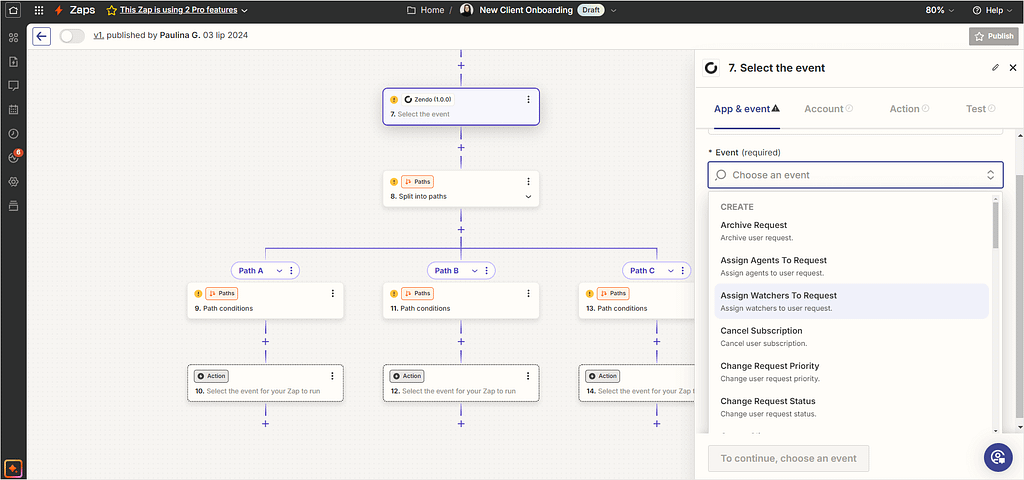This screenshot has height=480, width=1024.
Task: Open three-dot menu on Zendo step 7
Action: [x=528, y=99]
